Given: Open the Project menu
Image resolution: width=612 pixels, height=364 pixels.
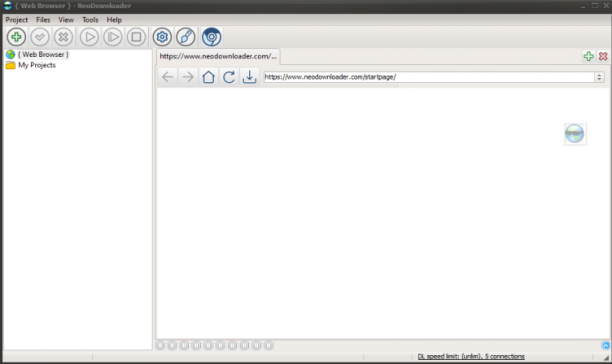Looking at the screenshot, I should tap(16, 20).
